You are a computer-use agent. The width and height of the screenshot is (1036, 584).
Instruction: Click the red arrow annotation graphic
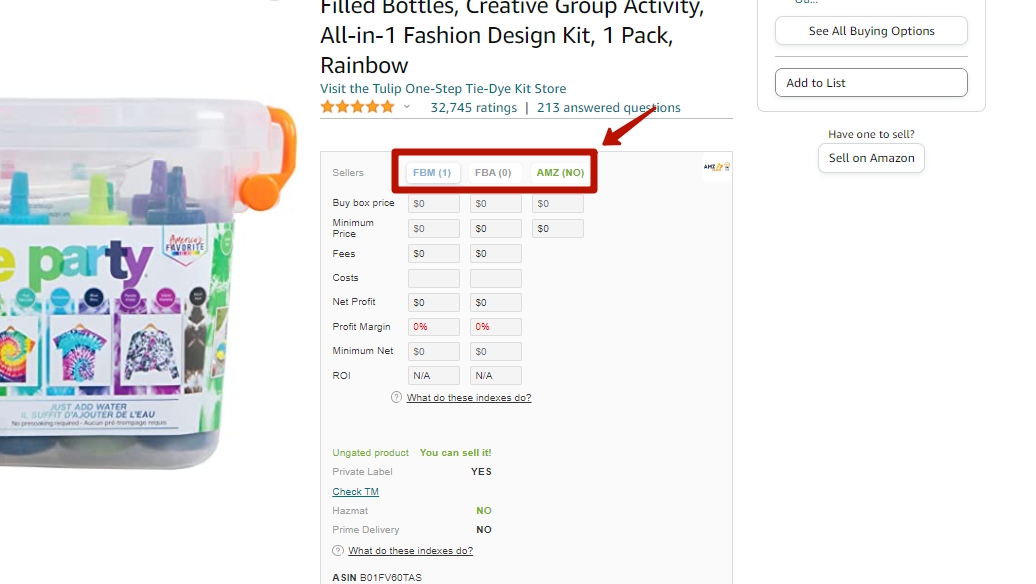pos(630,125)
